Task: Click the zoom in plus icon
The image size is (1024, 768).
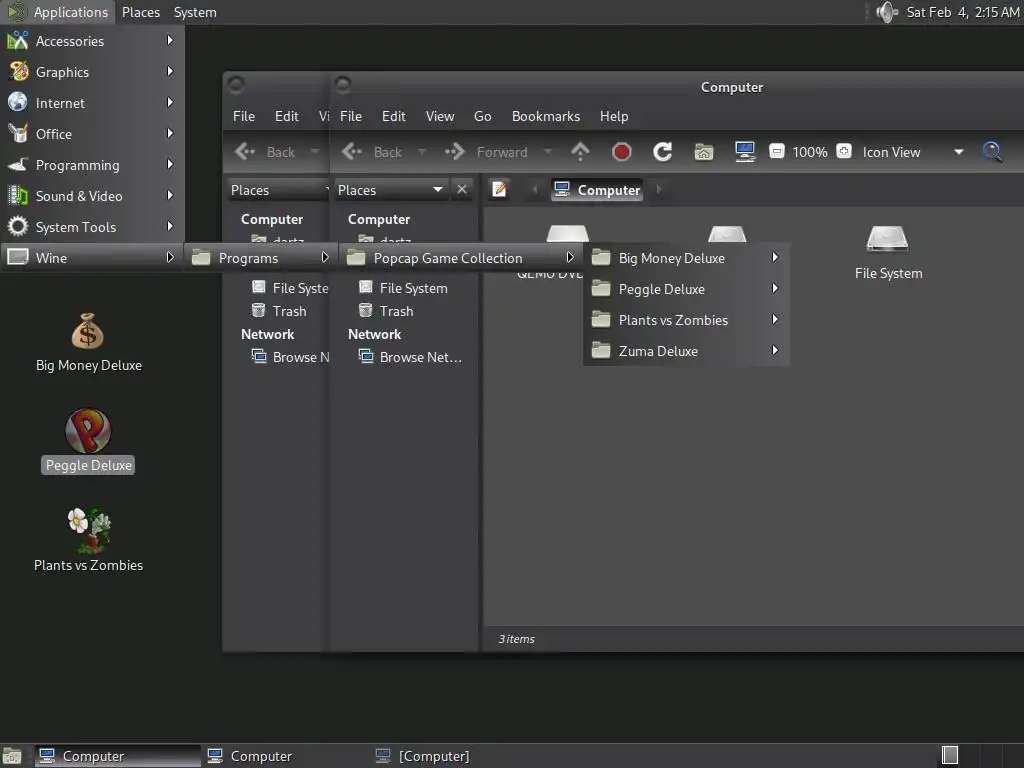Action: tap(844, 152)
